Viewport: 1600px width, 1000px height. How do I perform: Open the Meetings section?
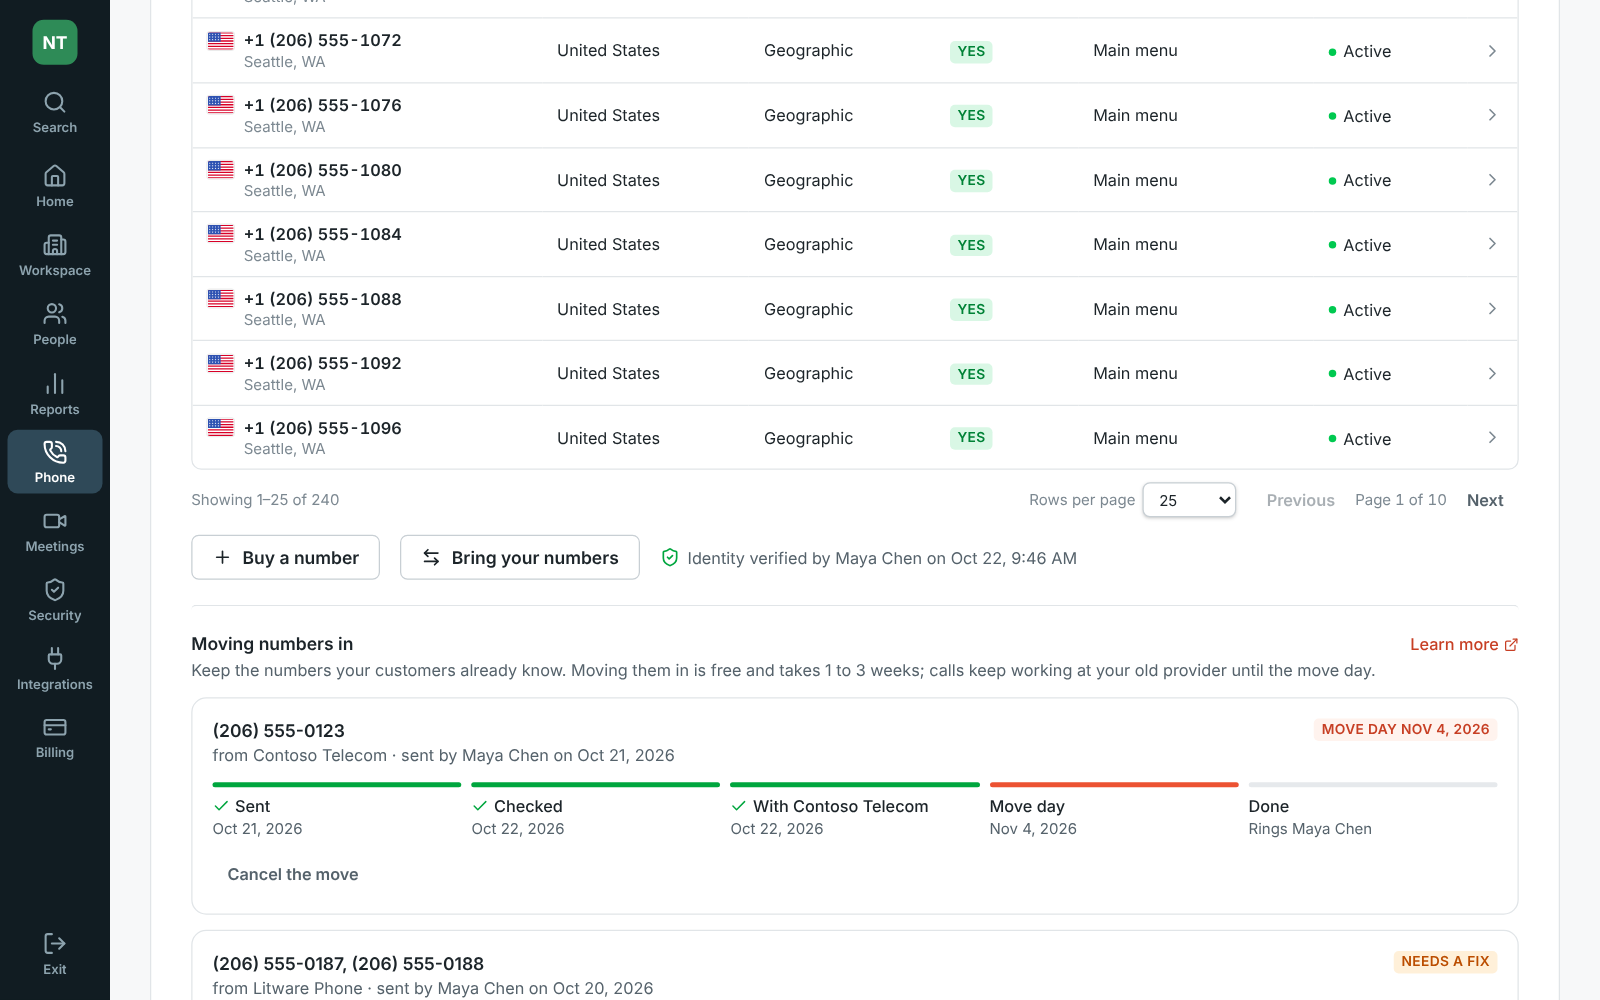pos(54,532)
